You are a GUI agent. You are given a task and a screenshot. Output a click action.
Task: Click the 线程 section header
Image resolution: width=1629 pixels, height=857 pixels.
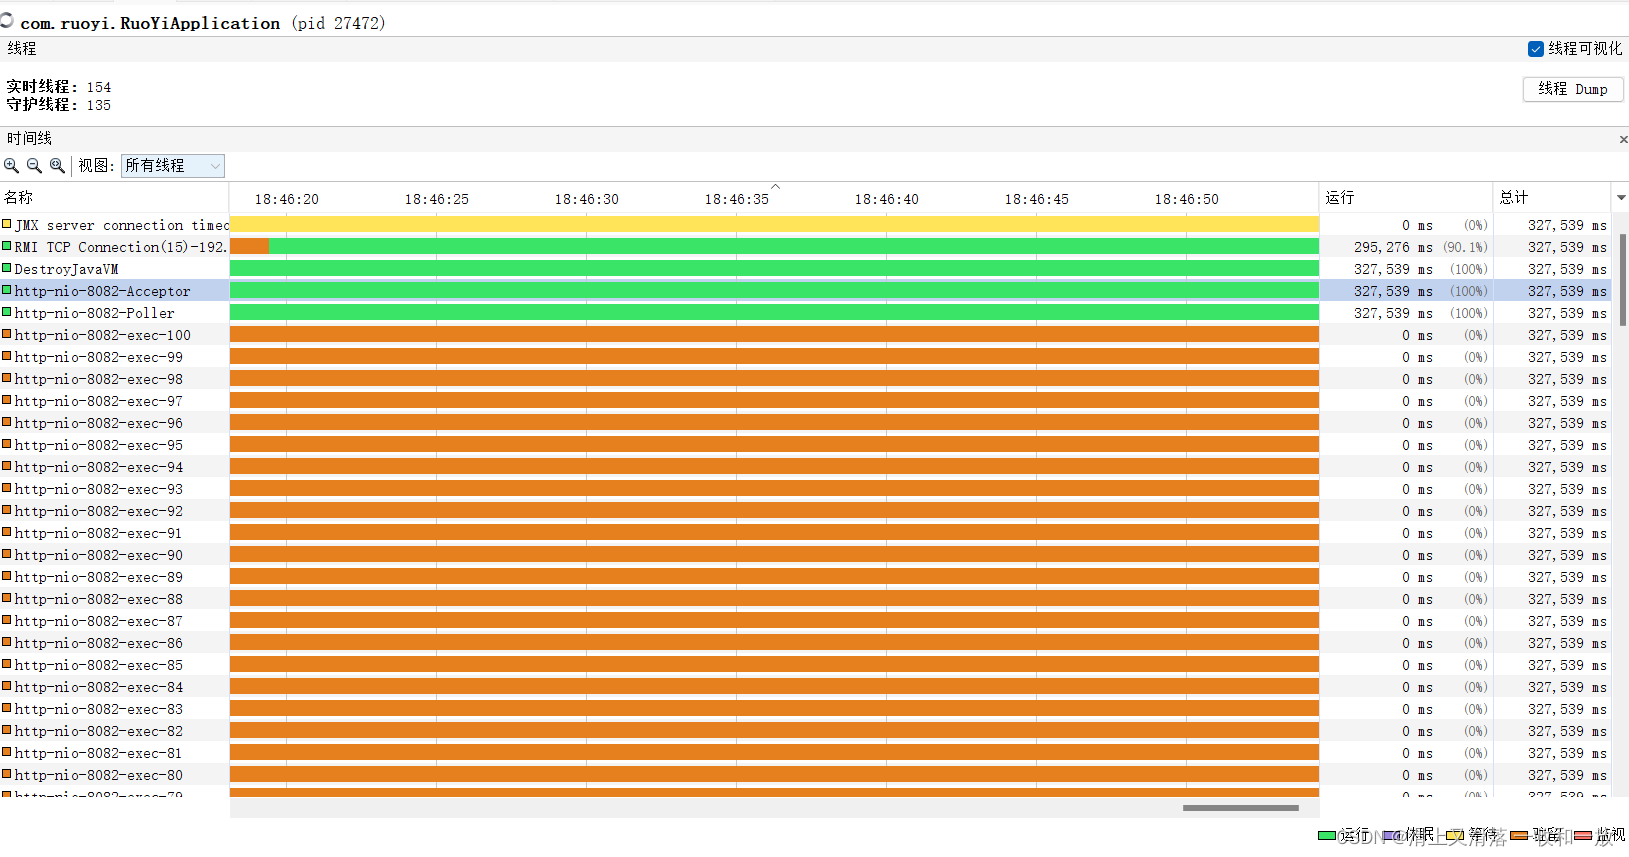pos(22,49)
